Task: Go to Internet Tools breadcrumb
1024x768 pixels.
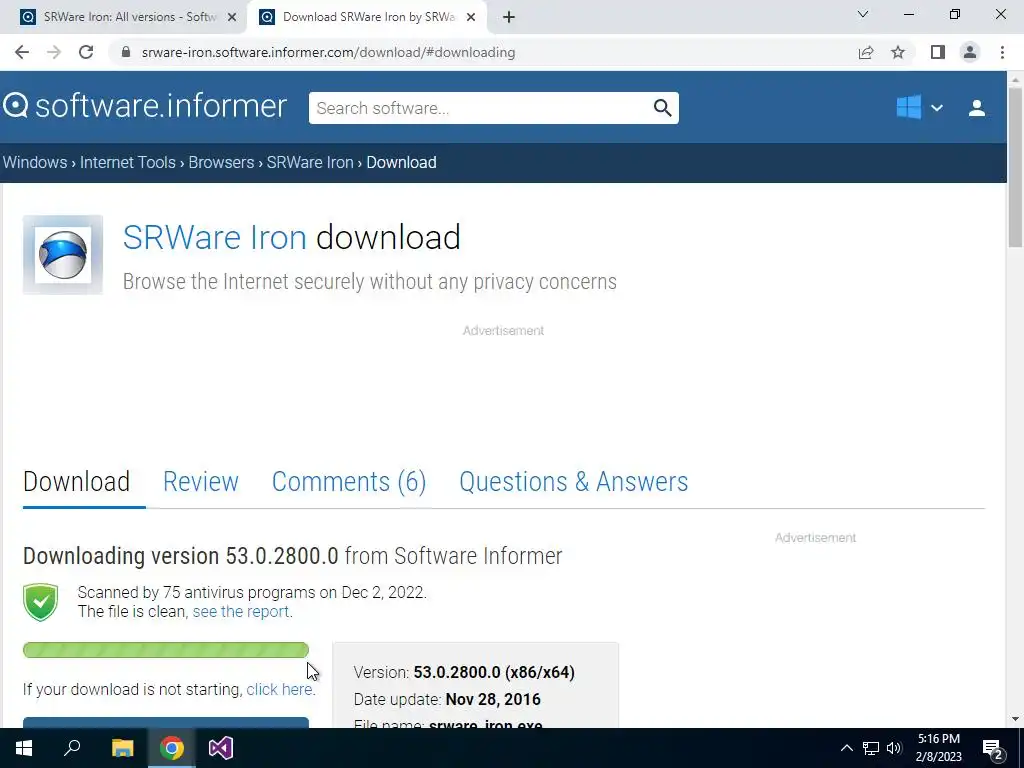Action: click(x=128, y=162)
